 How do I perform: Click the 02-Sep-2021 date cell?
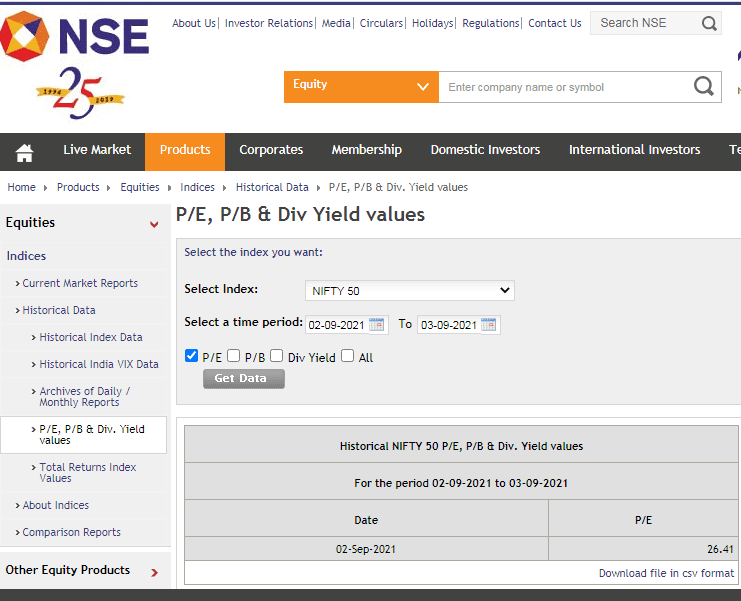pyautogui.click(x=366, y=549)
